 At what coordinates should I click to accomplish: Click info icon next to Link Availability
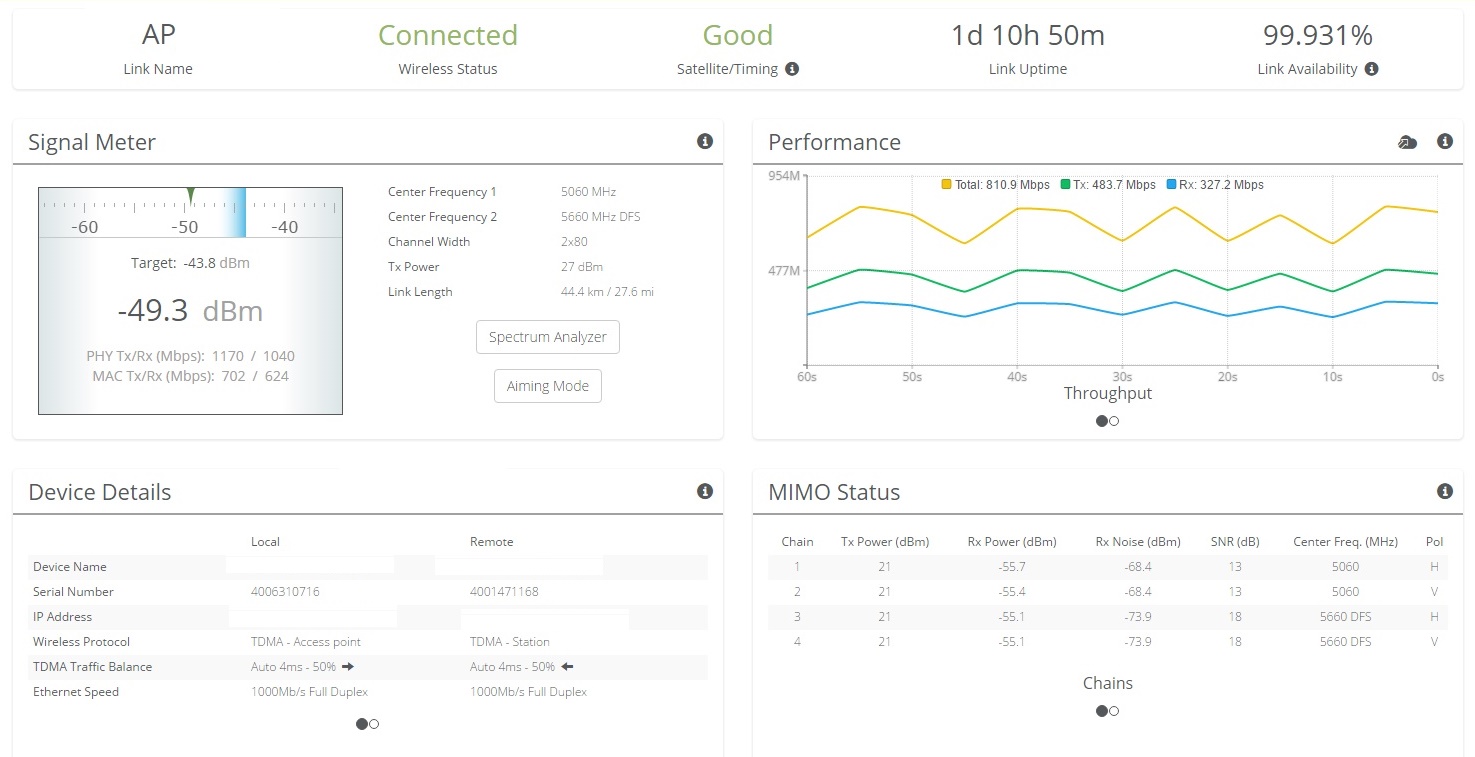pos(1371,69)
